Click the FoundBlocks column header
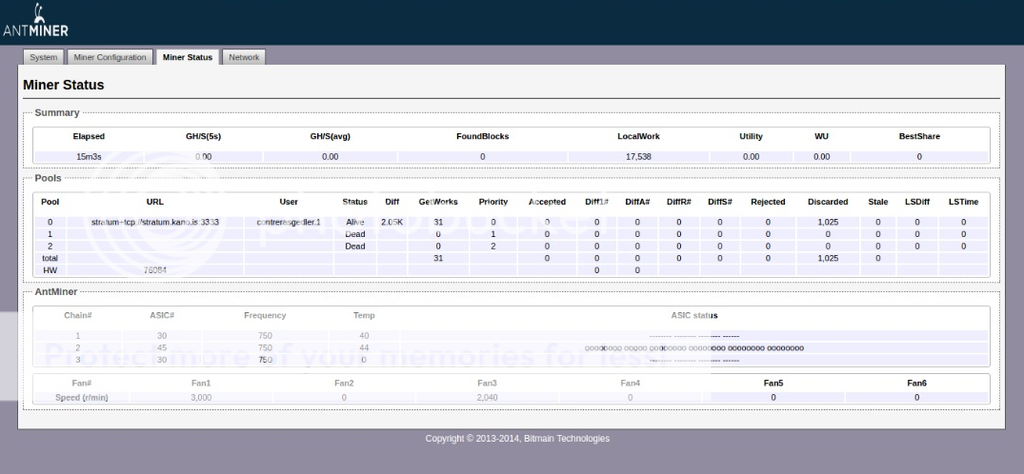Image resolution: width=1024 pixels, height=474 pixels. [483, 136]
